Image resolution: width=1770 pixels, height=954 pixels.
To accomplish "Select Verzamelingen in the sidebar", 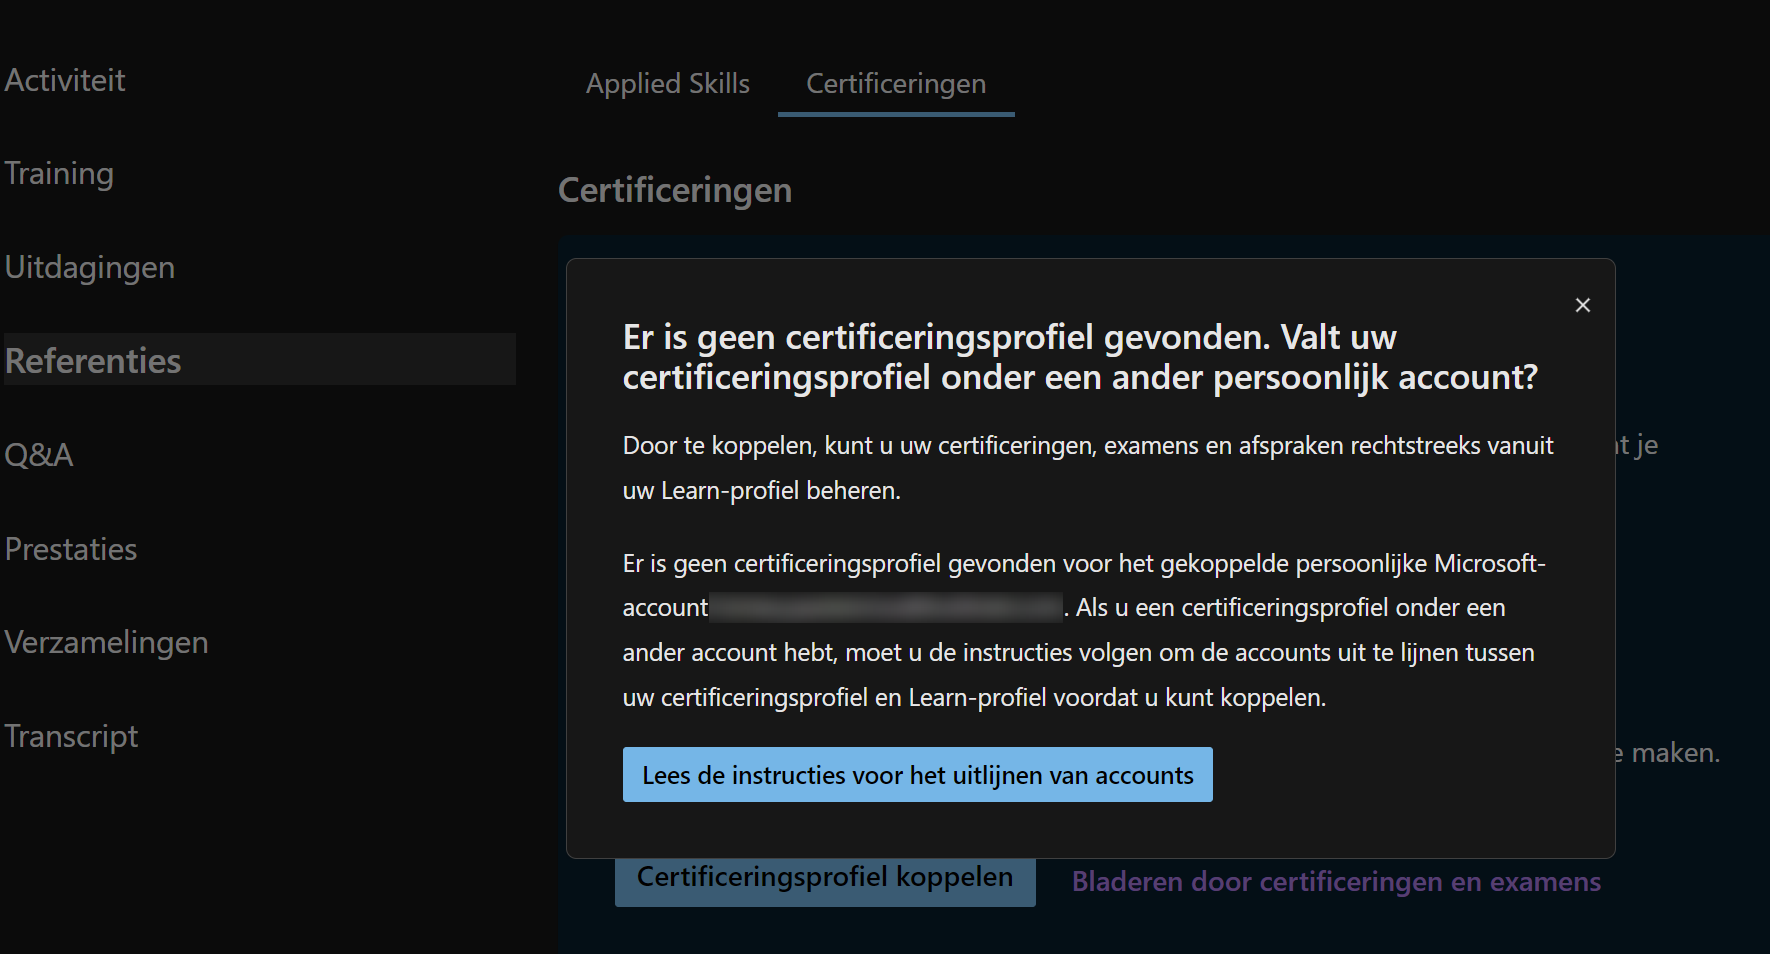I will 107,642.
